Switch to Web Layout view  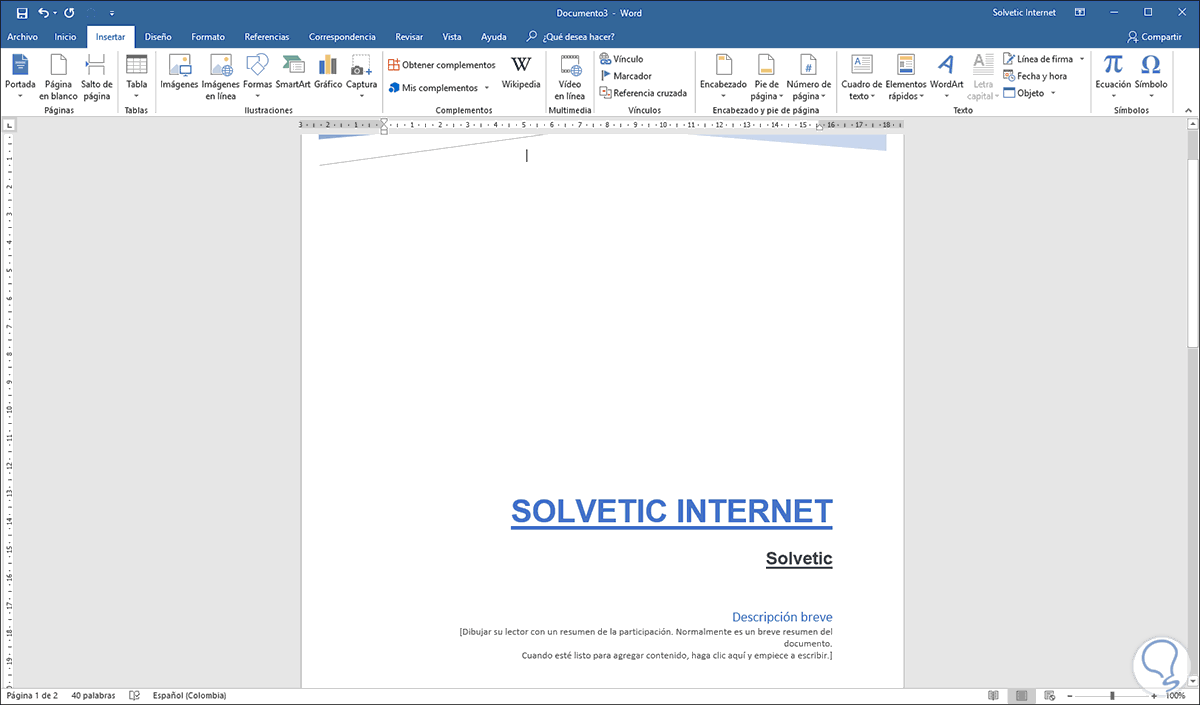click(x=1047, y=695)
